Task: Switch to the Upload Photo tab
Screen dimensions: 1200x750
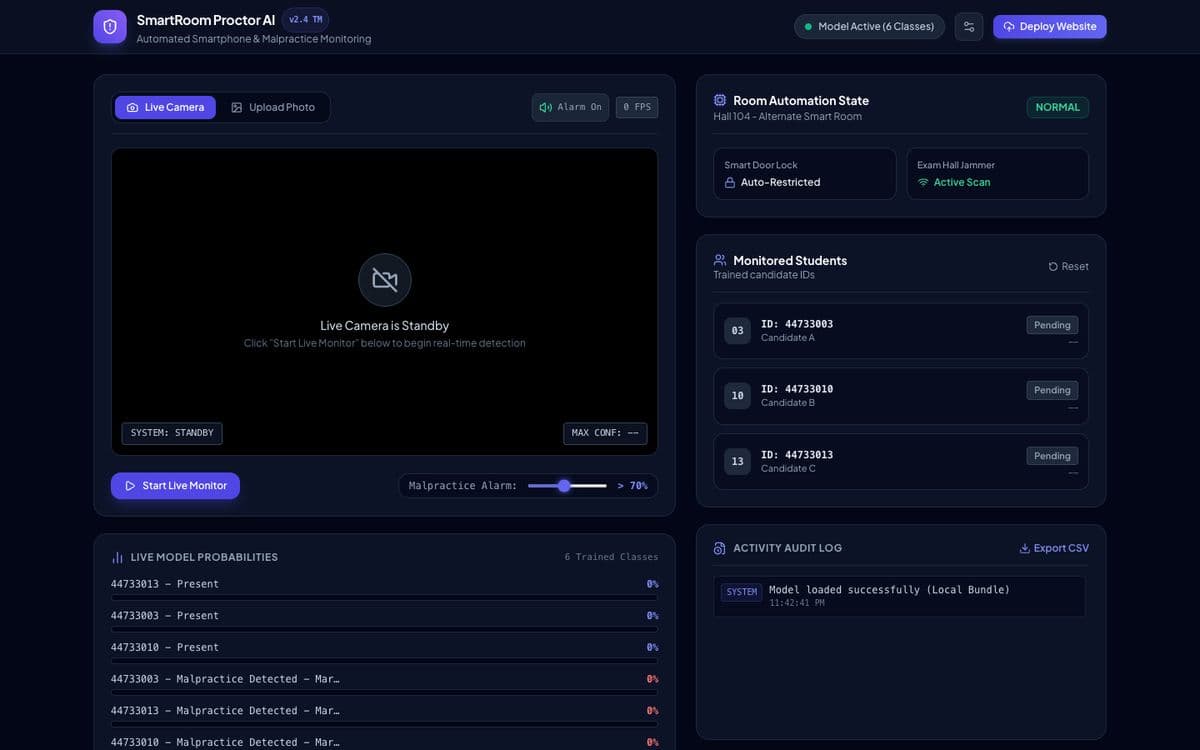Action: point(273,107)
